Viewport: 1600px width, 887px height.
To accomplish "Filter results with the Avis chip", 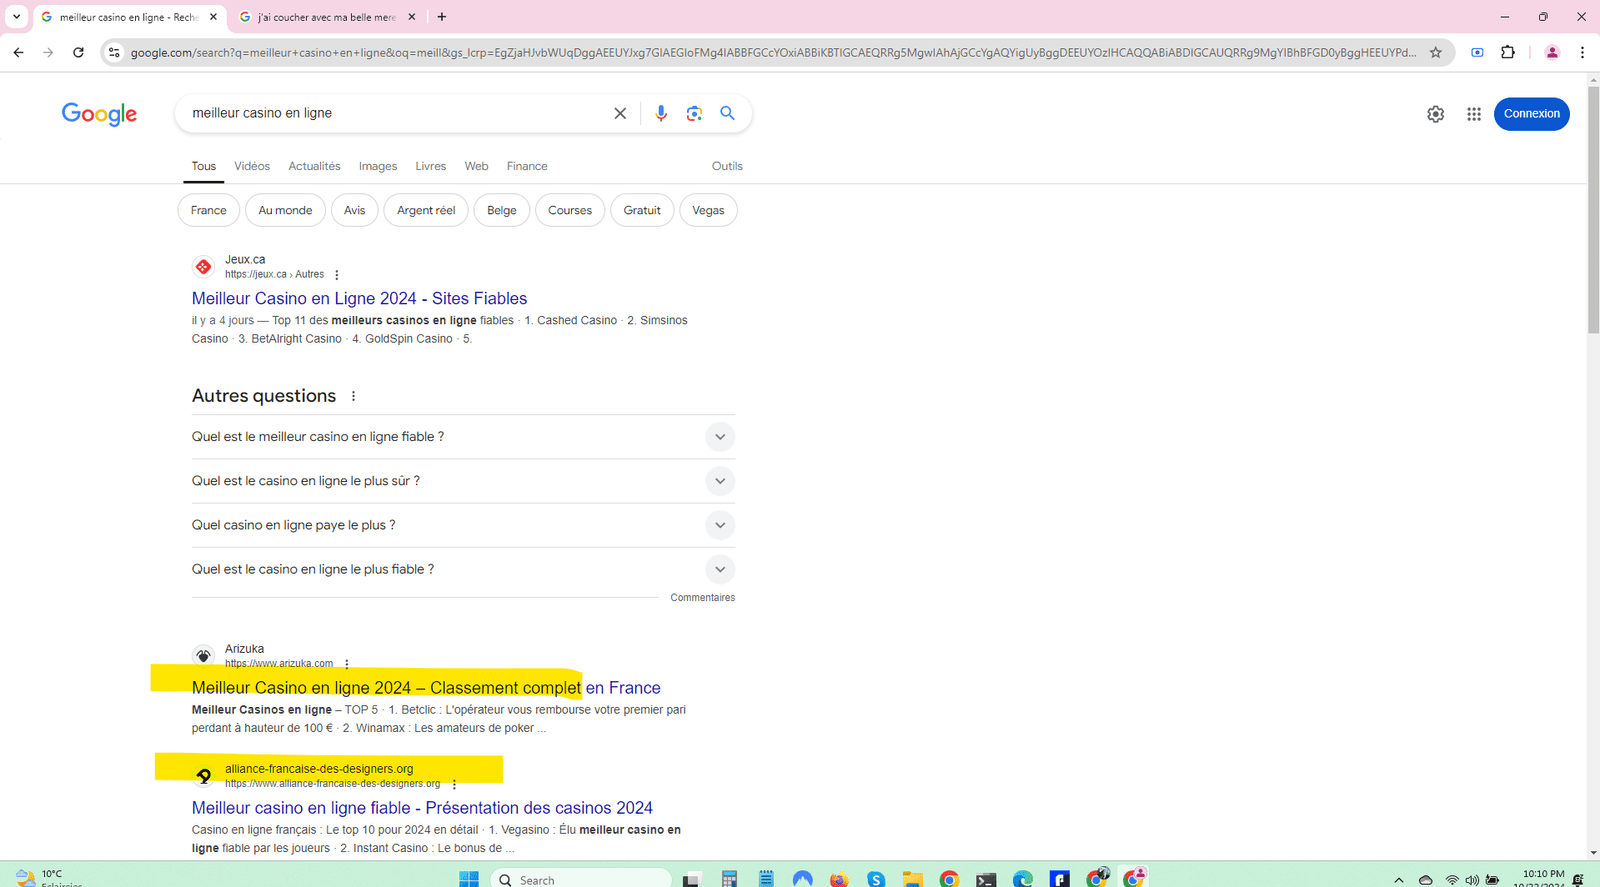I will pyautogui.click(x=355, y=210).
